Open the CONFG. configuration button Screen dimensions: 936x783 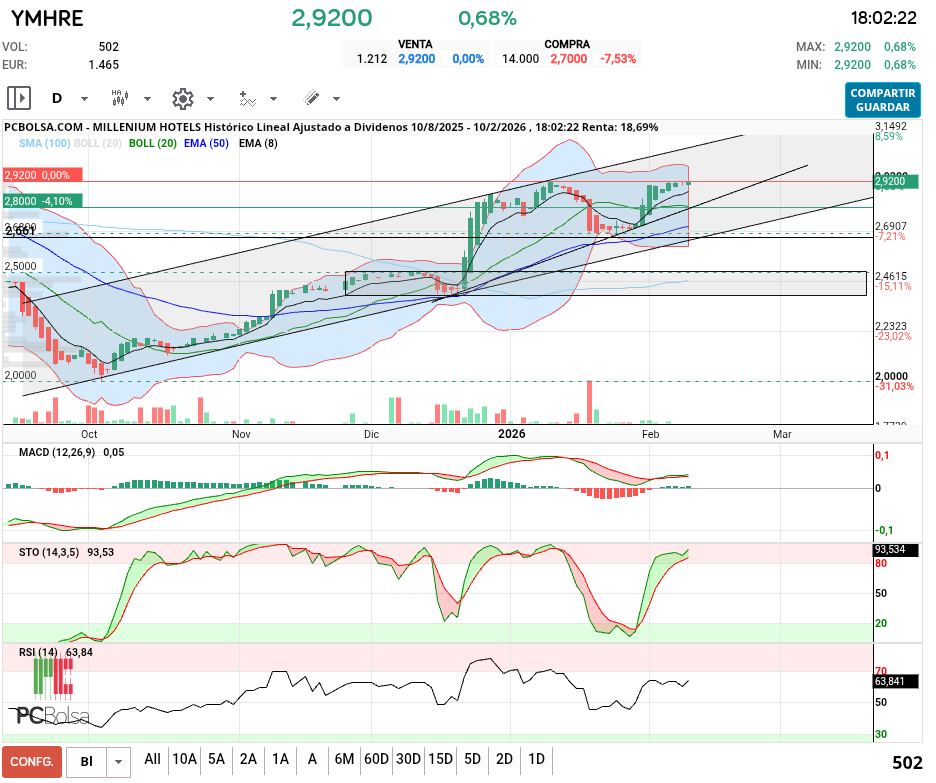click(31, 761)
